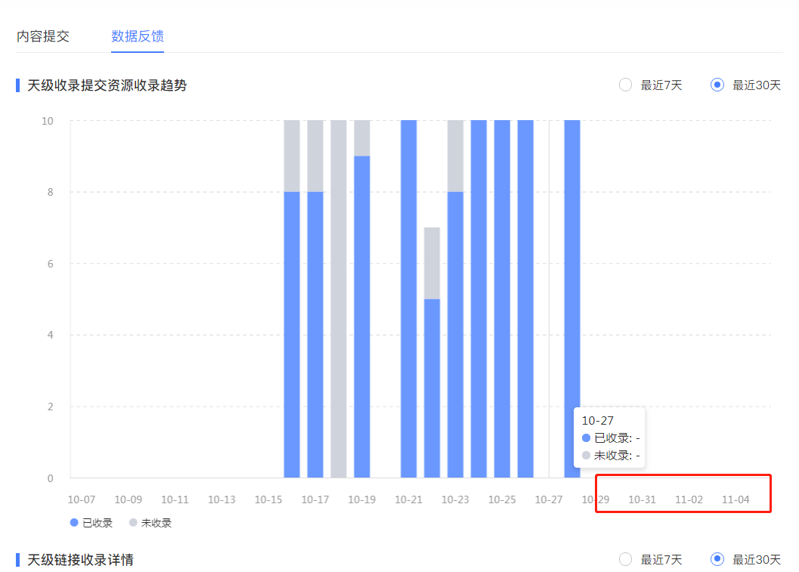Click the full blue bar above 10-21

pos(408,300)
